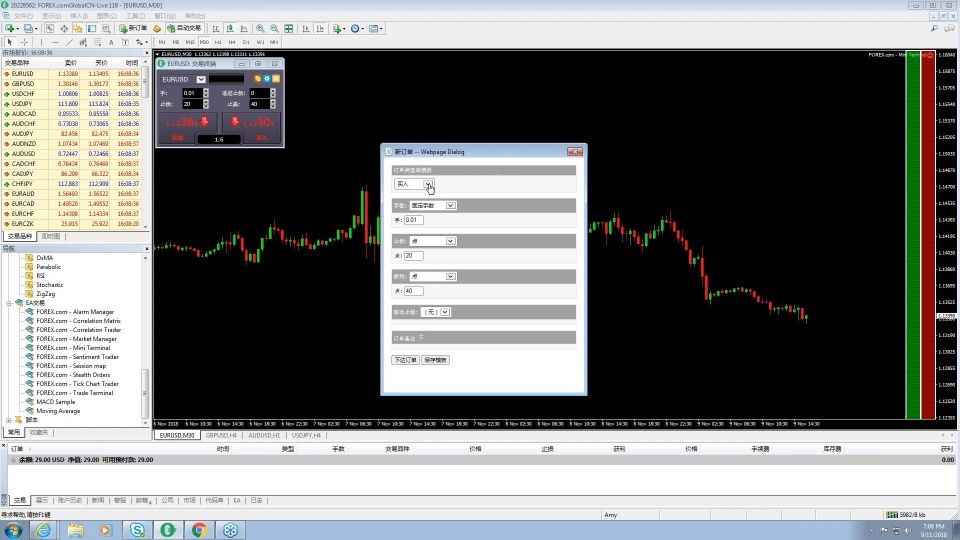This screenshot has width=960, height=540.
Task: Switch chart to the M30 timeframe
Action: [204, 42]
